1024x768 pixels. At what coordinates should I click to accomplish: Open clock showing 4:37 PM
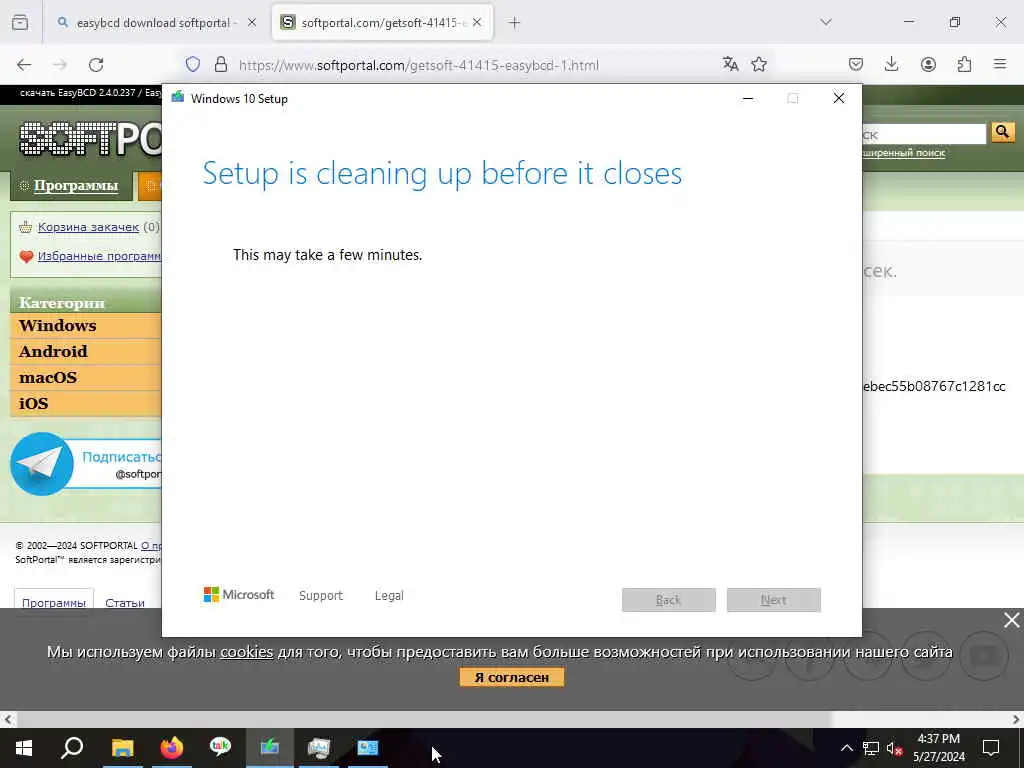938,748
